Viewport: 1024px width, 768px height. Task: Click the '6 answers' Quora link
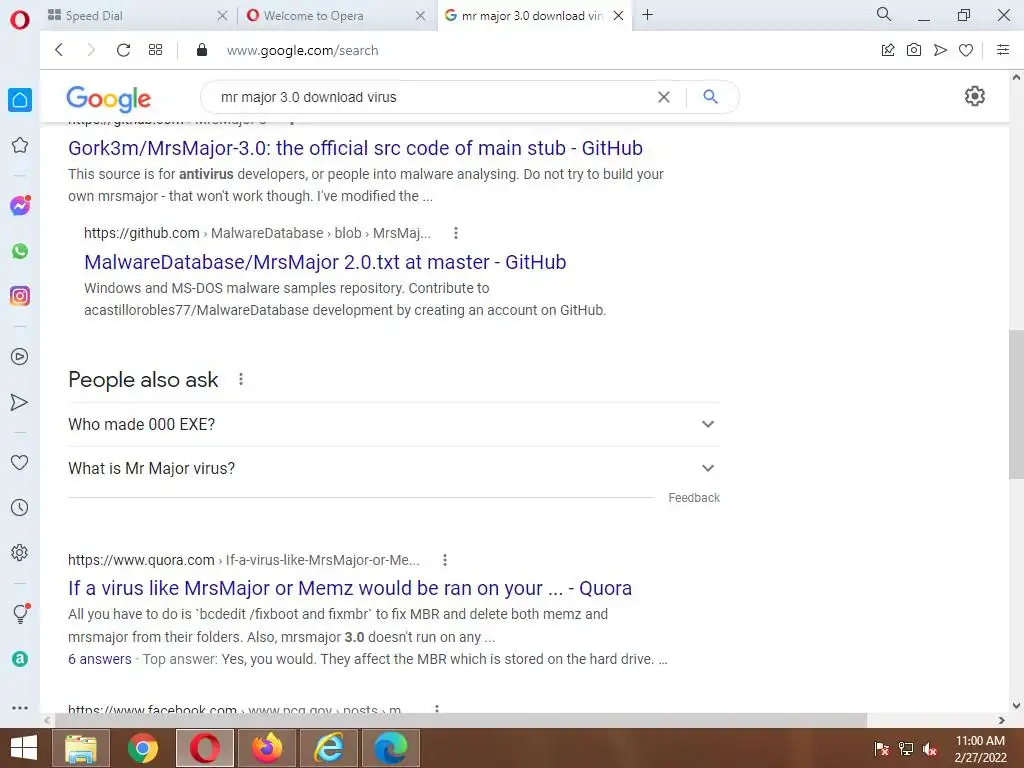[x=100, y=659]
